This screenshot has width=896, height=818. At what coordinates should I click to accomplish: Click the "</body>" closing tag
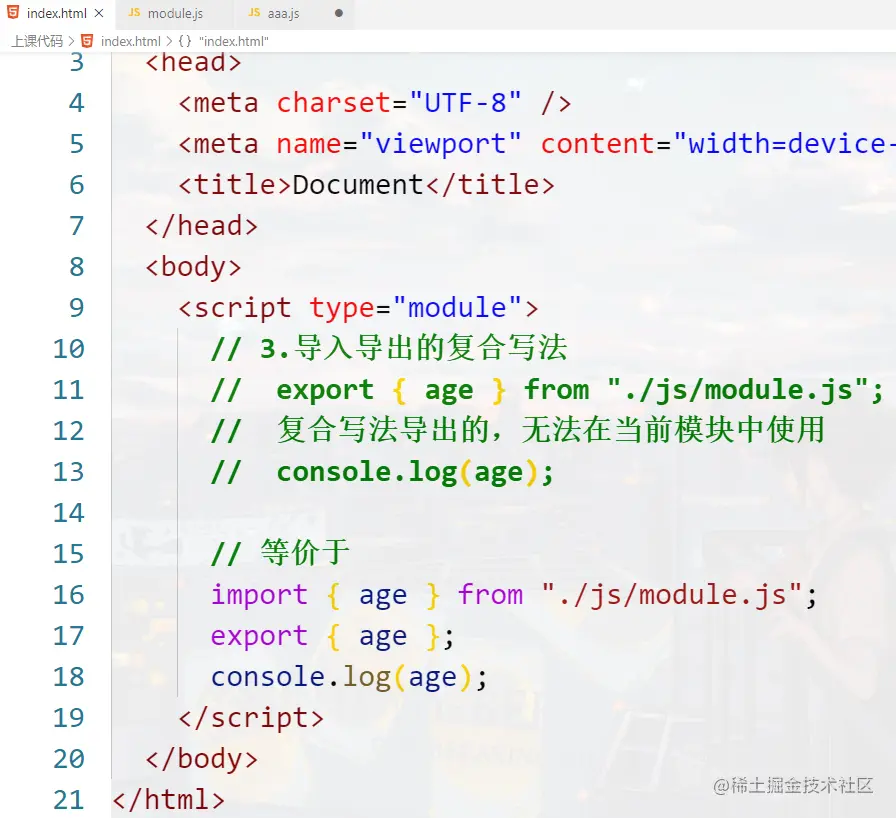201,759
